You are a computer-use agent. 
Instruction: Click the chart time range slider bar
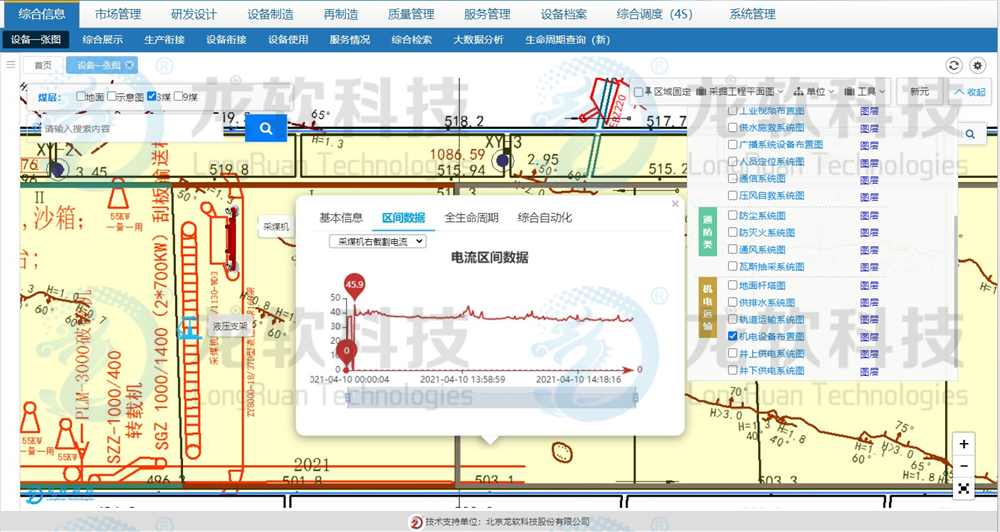tap(491, 399)
